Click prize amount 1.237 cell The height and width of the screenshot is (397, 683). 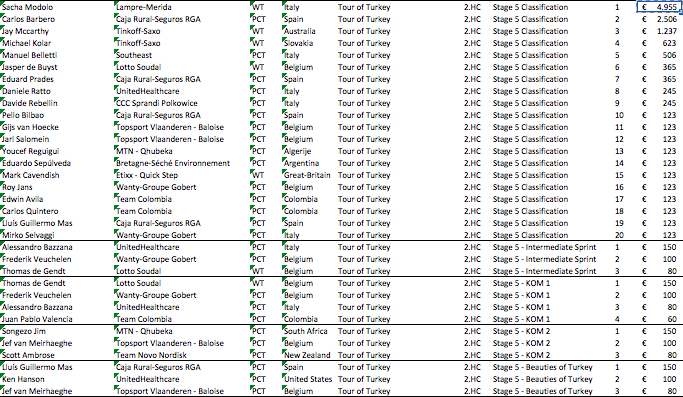pos(658,31)
